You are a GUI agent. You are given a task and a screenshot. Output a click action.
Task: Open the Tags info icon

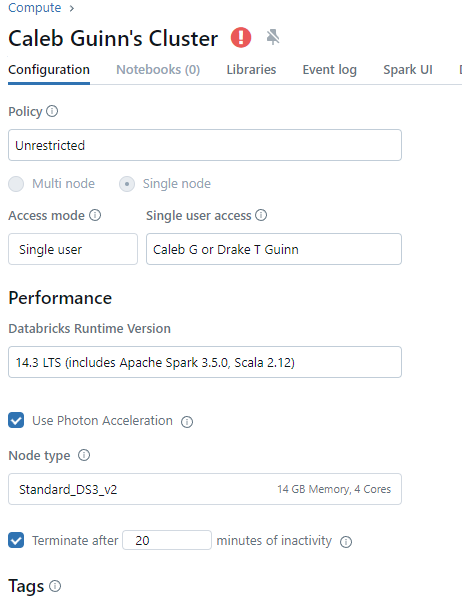tap(55, 586)
